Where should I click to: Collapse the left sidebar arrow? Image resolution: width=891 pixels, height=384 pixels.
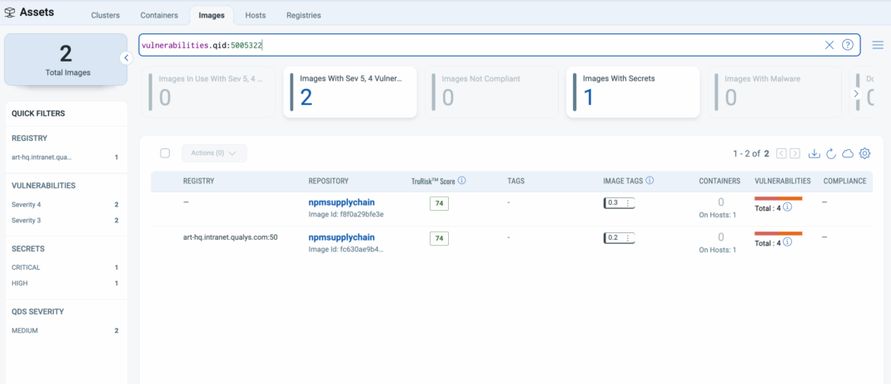pyautogui.click(x=126, y=58)
